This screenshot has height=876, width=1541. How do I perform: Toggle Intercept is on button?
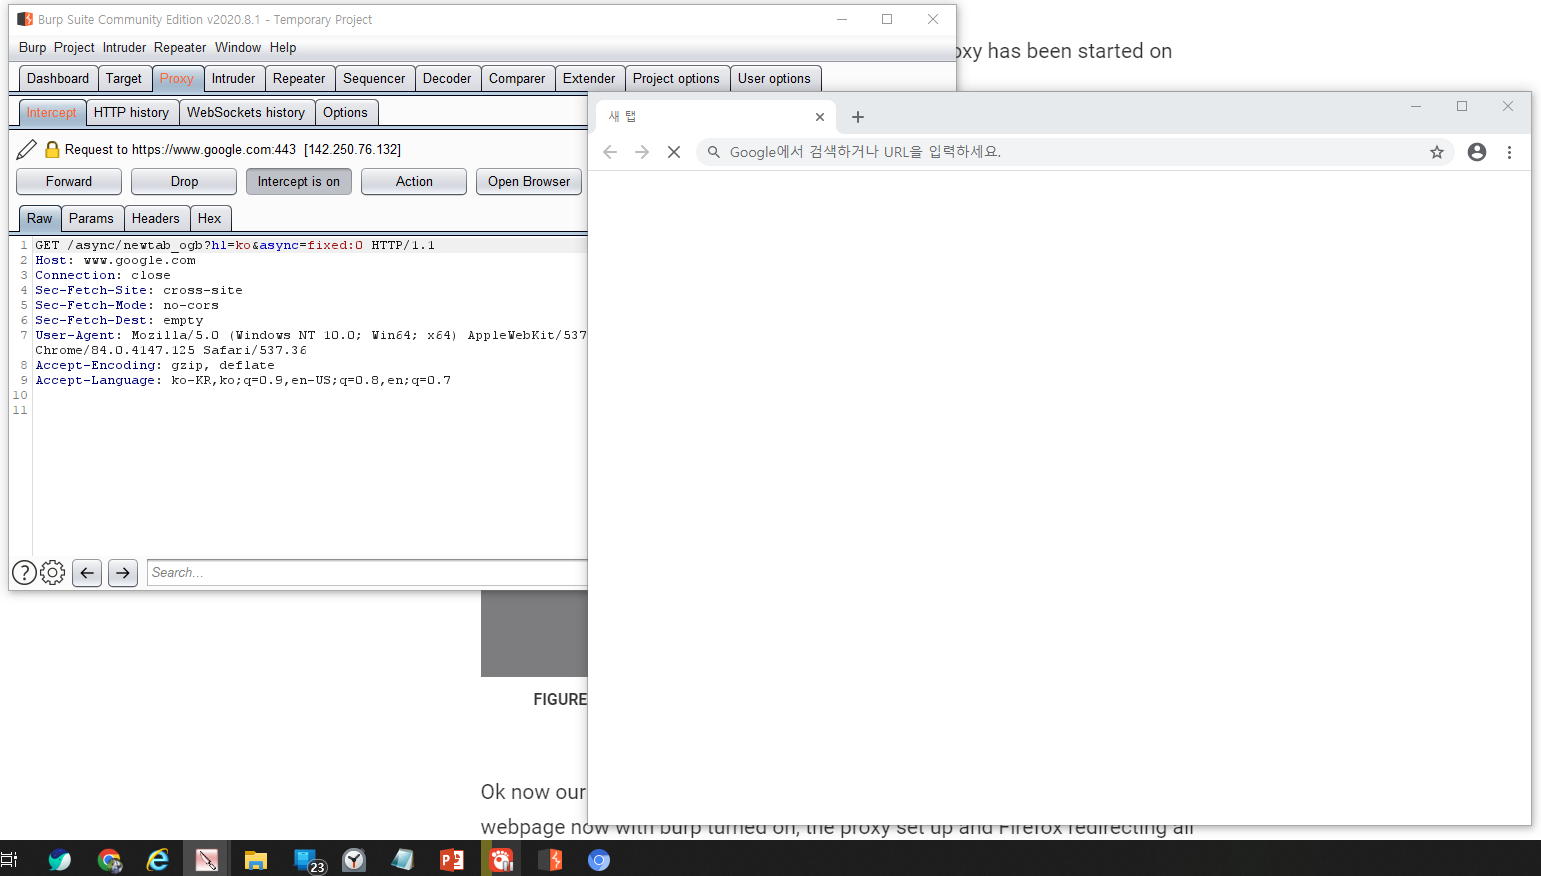pos(299,181)
